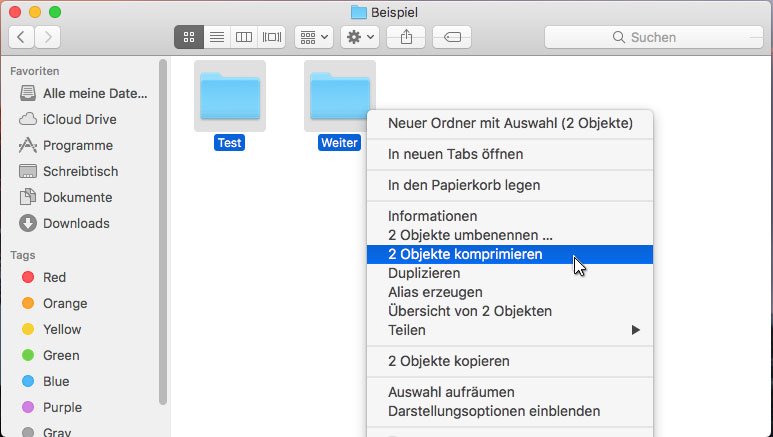Select the Gray tag
This screenshot has width=773, height=437.
[46, 432]
